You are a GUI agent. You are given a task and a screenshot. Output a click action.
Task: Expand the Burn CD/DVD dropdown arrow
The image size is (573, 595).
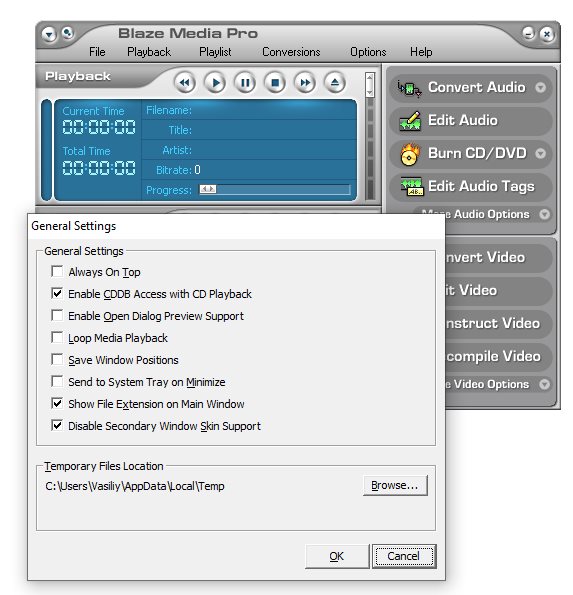pyautogui.click(x=541, y=153)
